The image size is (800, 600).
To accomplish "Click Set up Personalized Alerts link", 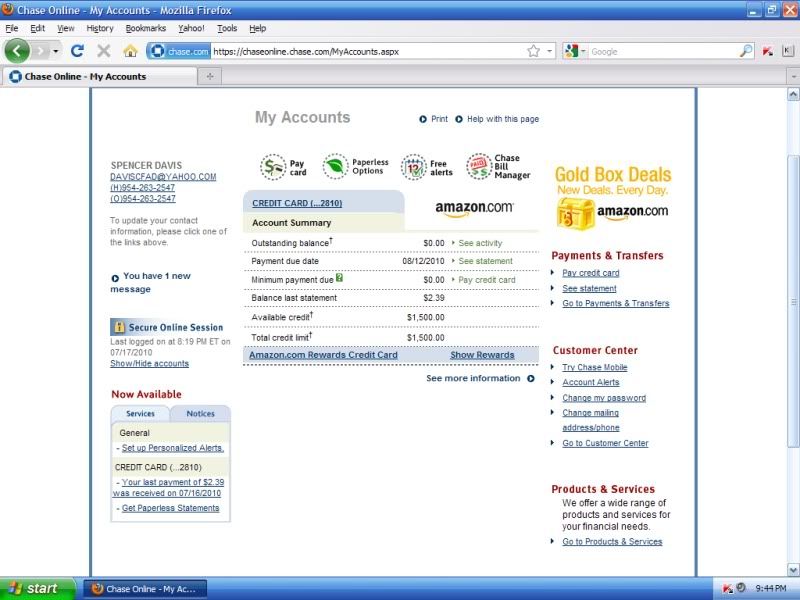I will 172,448.
